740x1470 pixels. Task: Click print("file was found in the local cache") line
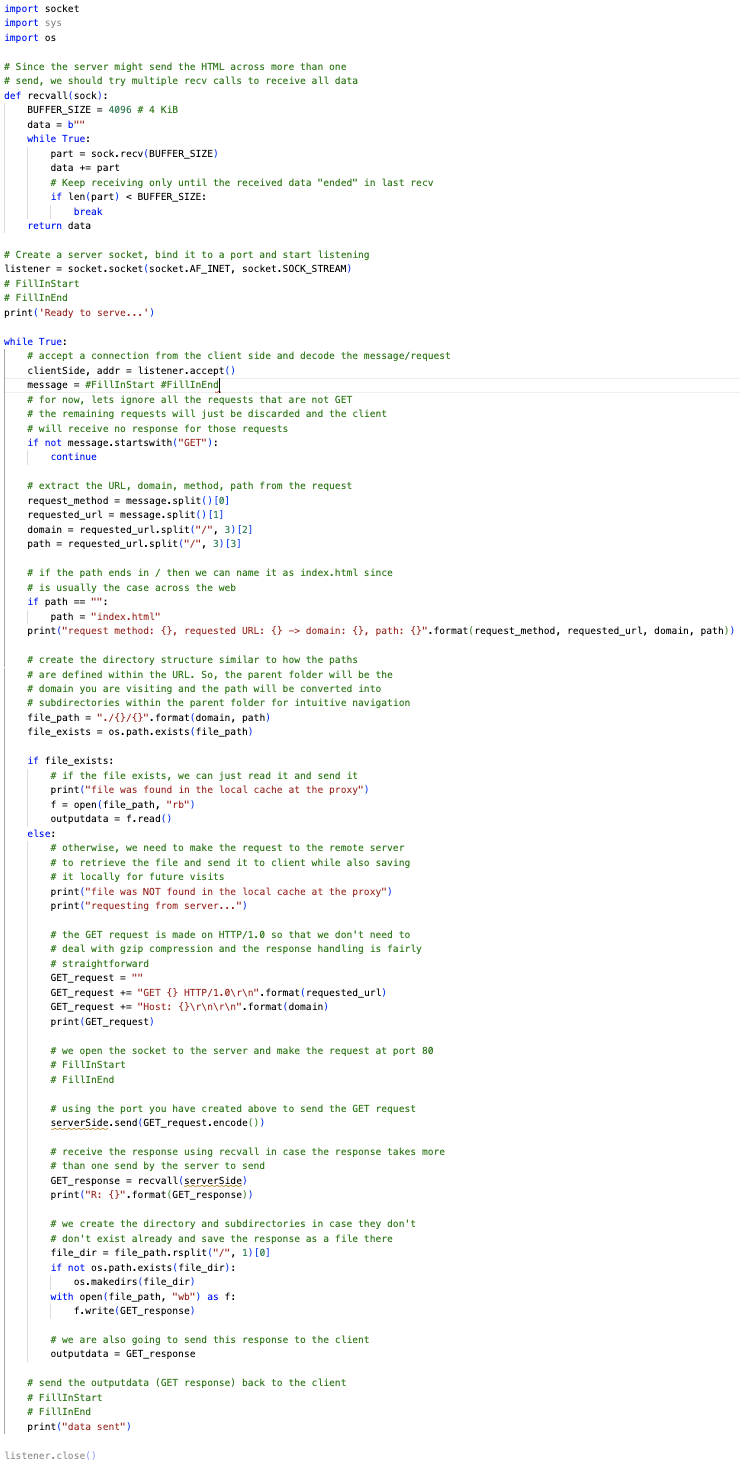coord(210,790)
